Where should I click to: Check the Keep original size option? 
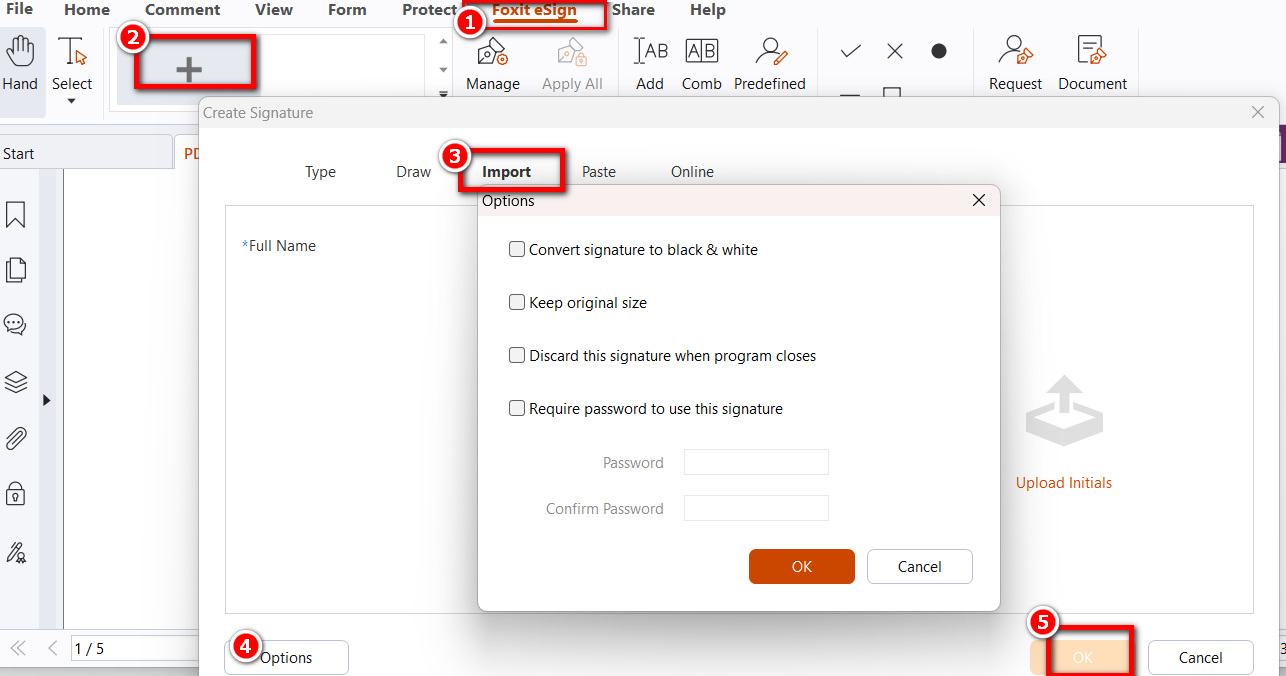pos(517,302)
